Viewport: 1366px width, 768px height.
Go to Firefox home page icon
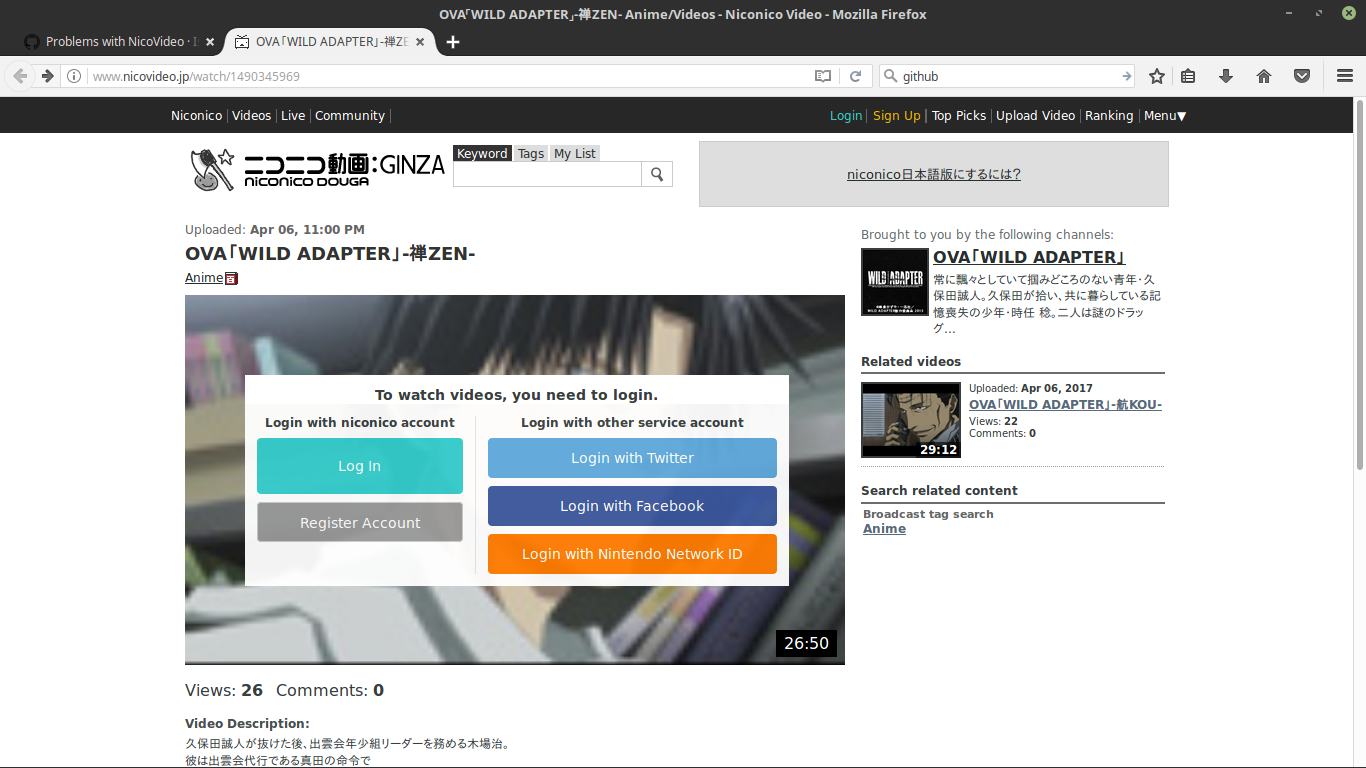pyautogui.click(x=1264, y=76)
